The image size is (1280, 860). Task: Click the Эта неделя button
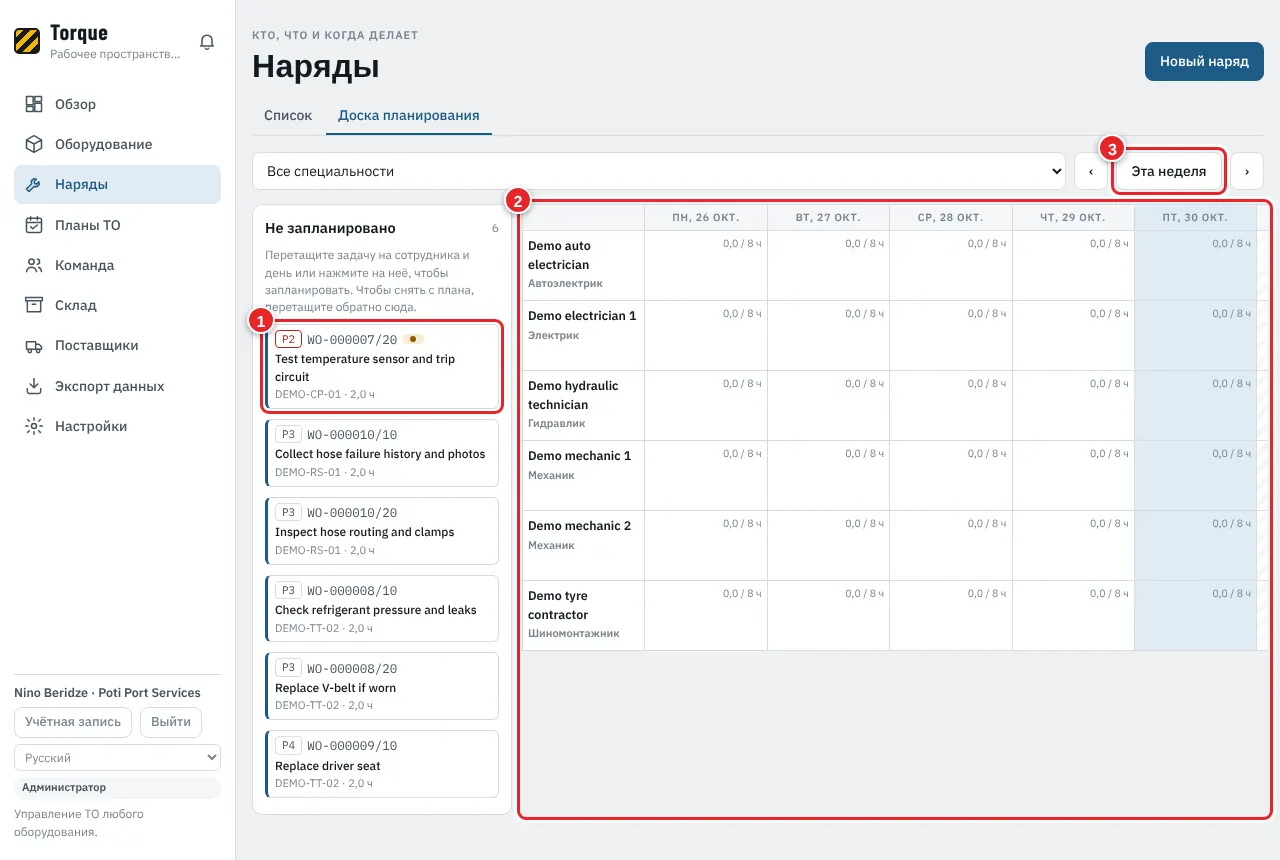click(x=1168, y=171)
